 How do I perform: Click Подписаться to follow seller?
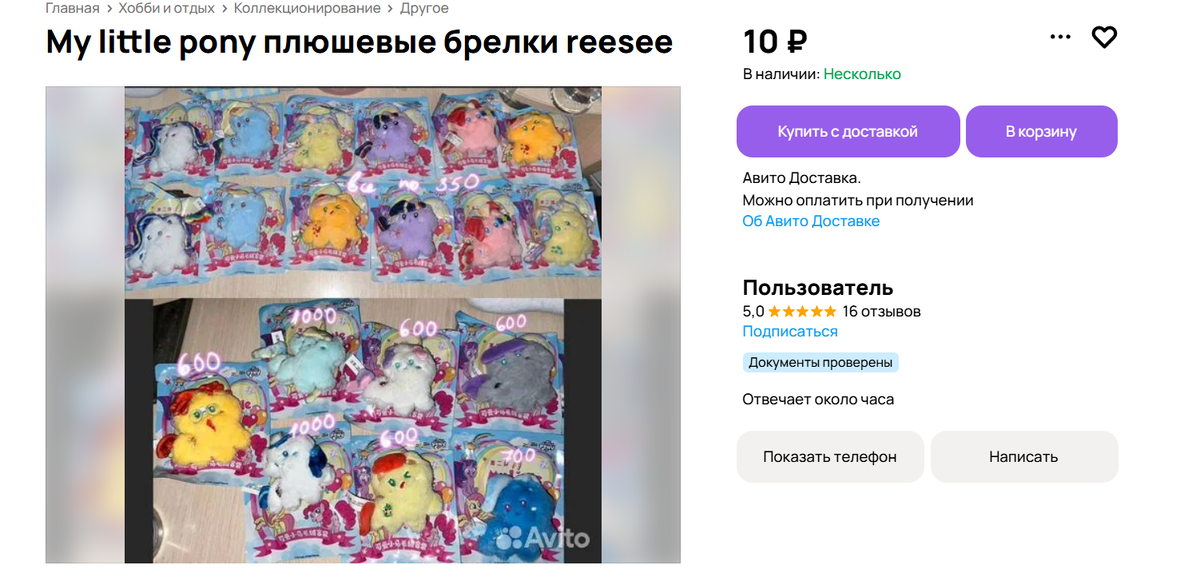coord(790,331)
